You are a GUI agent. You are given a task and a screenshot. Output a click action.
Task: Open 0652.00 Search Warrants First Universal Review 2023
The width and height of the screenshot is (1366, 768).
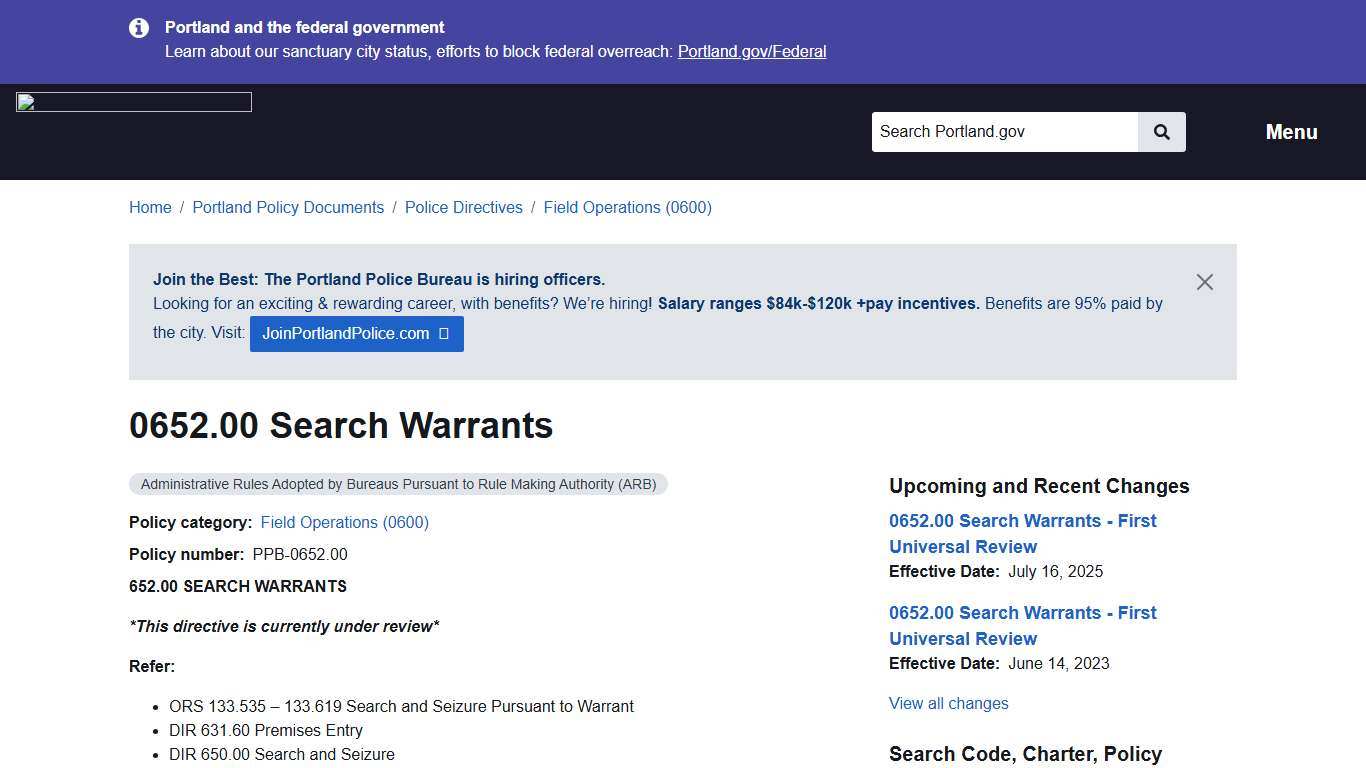click(1022, 625)
